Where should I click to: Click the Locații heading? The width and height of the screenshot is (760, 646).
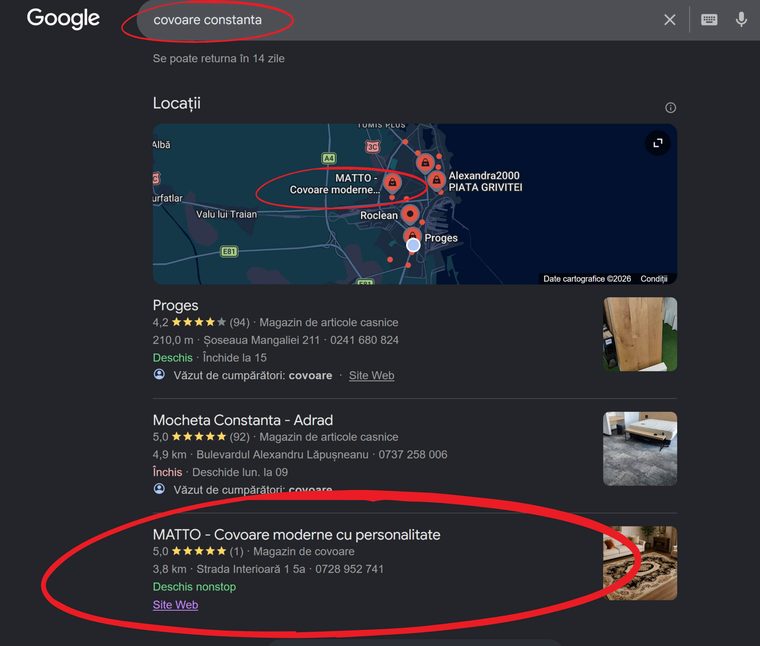[x=176, y=103]
